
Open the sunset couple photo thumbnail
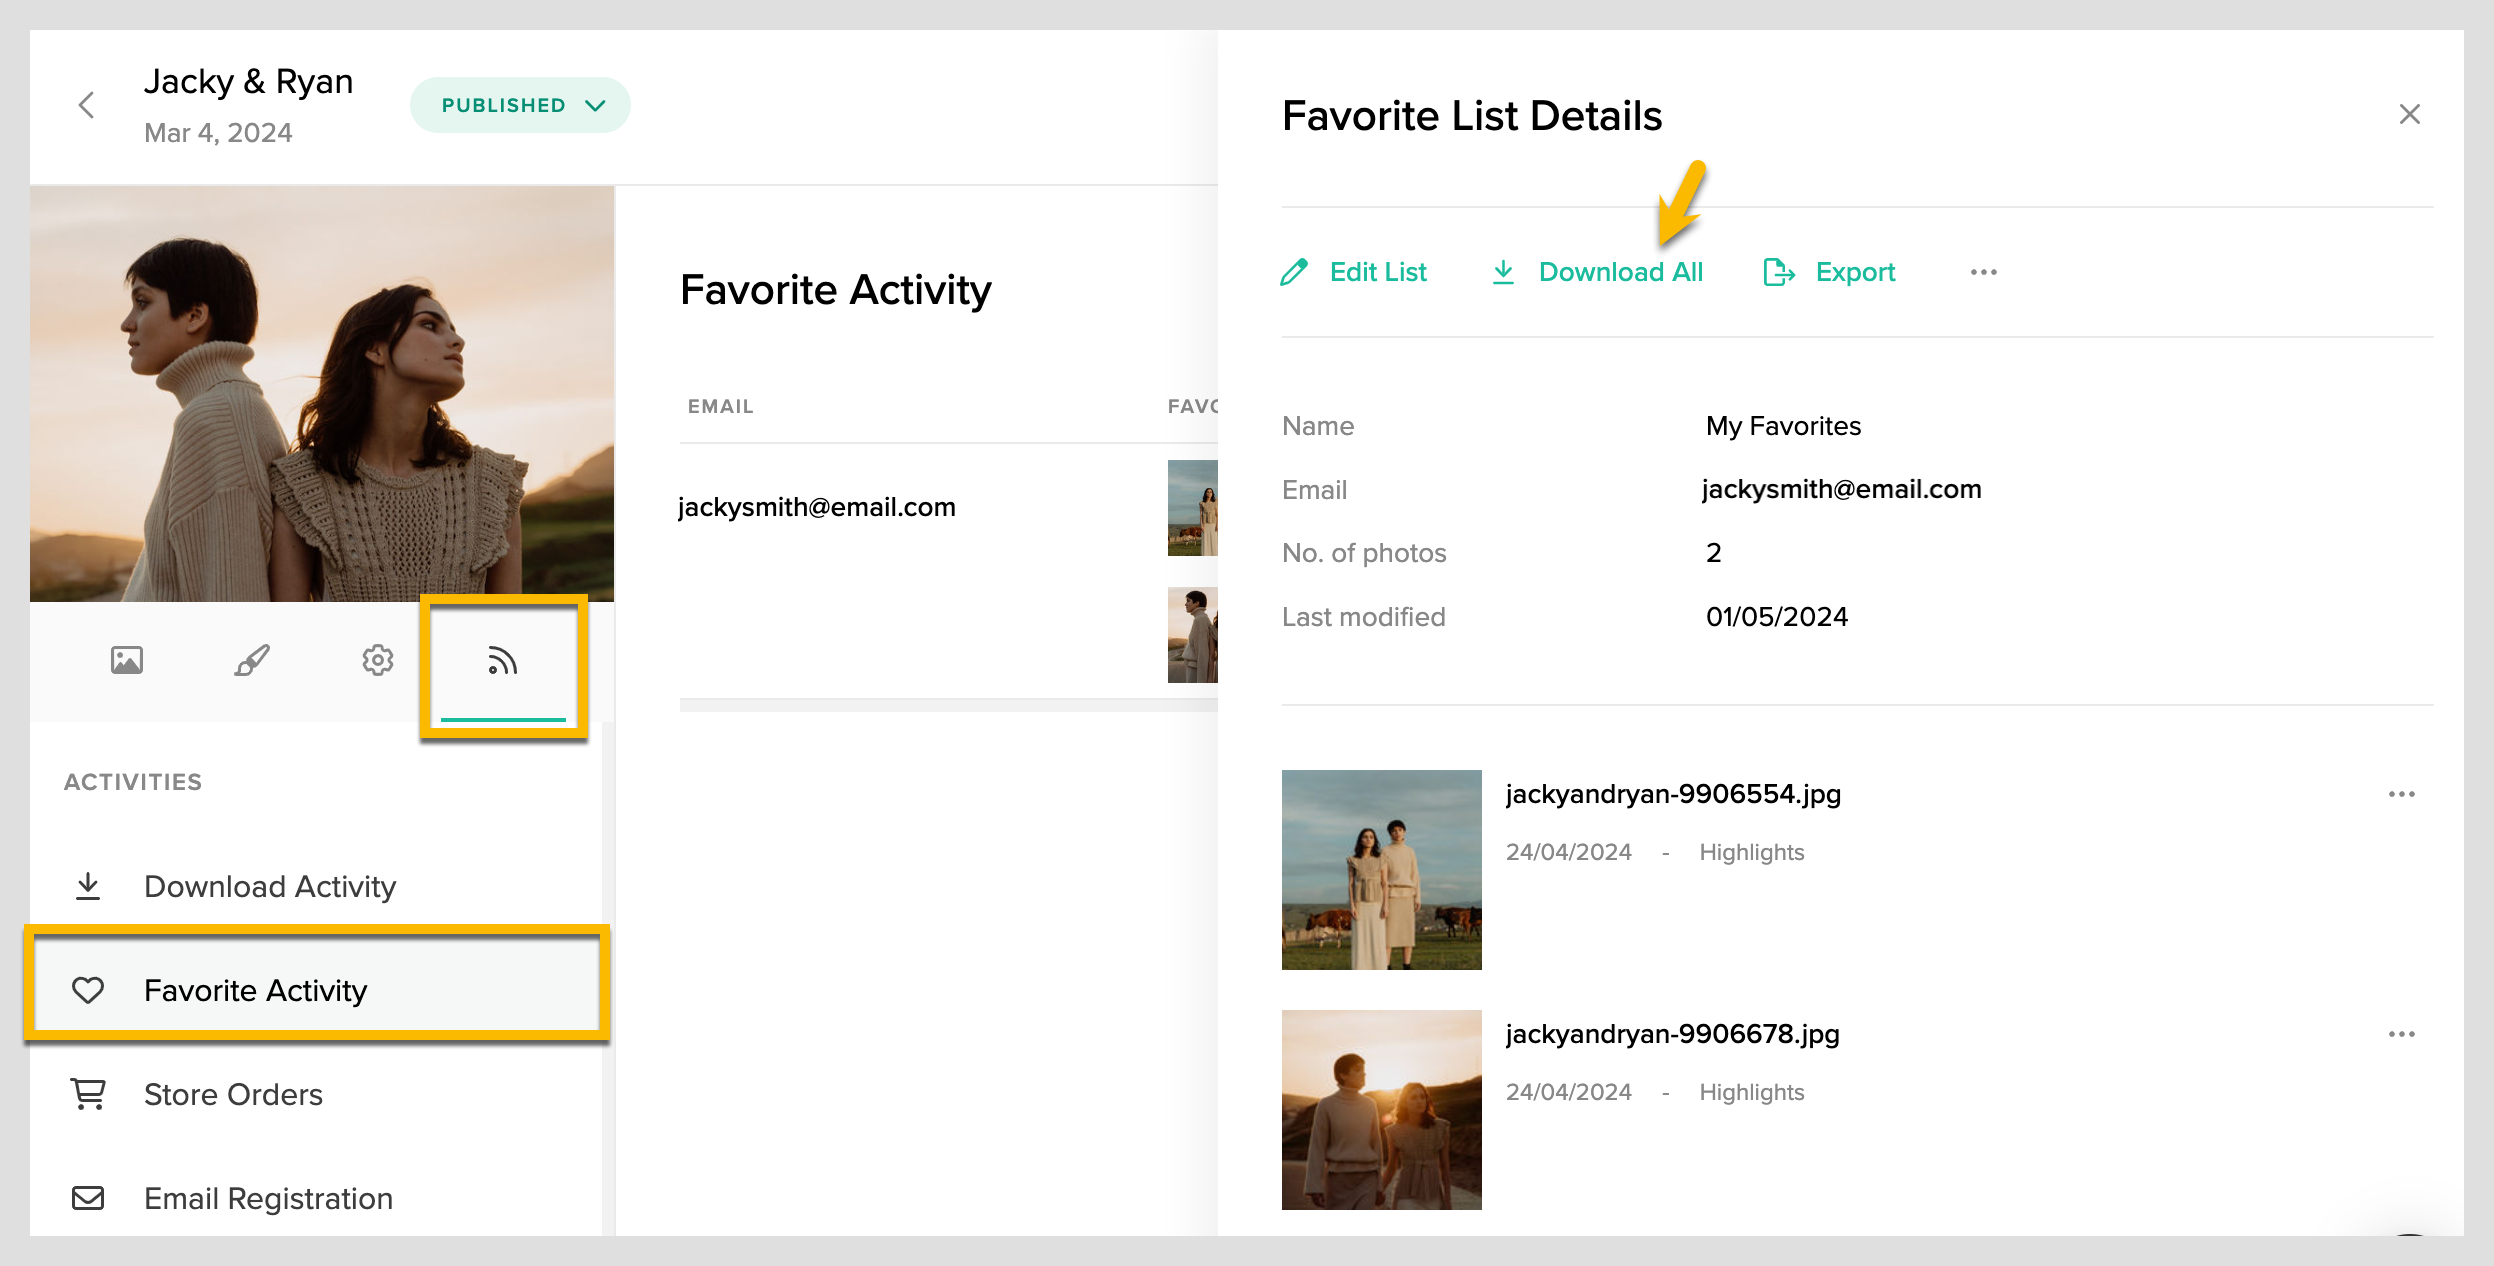1381,1109
